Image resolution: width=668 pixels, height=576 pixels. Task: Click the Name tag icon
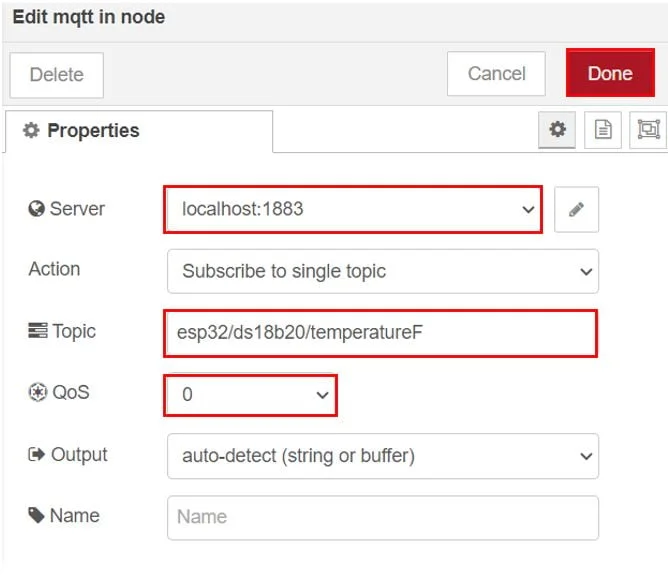pos(36,515)
